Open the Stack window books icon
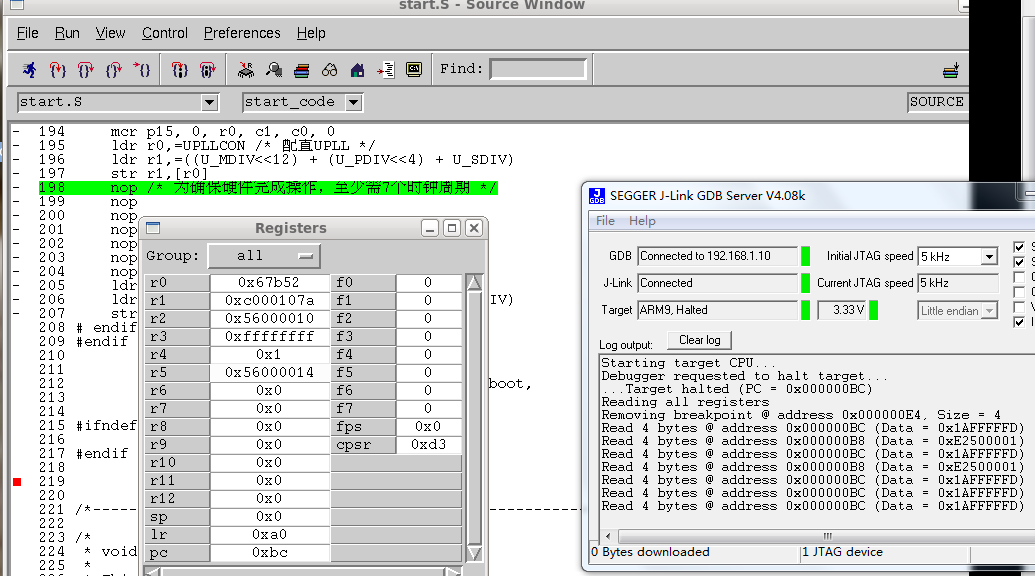Viewport: 1035px width, 576px height. click(x=302, y=69)
